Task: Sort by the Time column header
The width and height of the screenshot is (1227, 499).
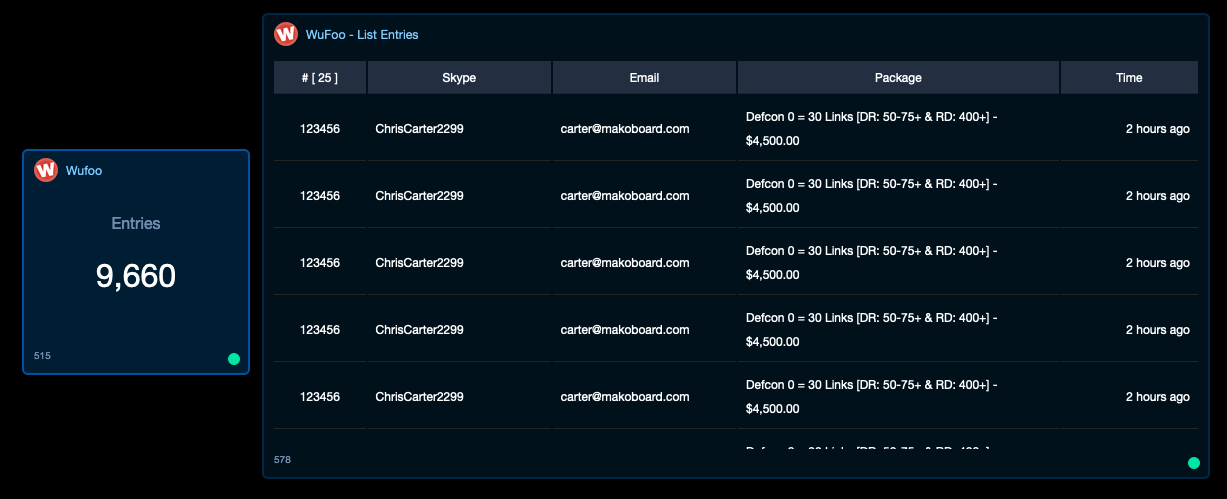Action: (1129, 78)
